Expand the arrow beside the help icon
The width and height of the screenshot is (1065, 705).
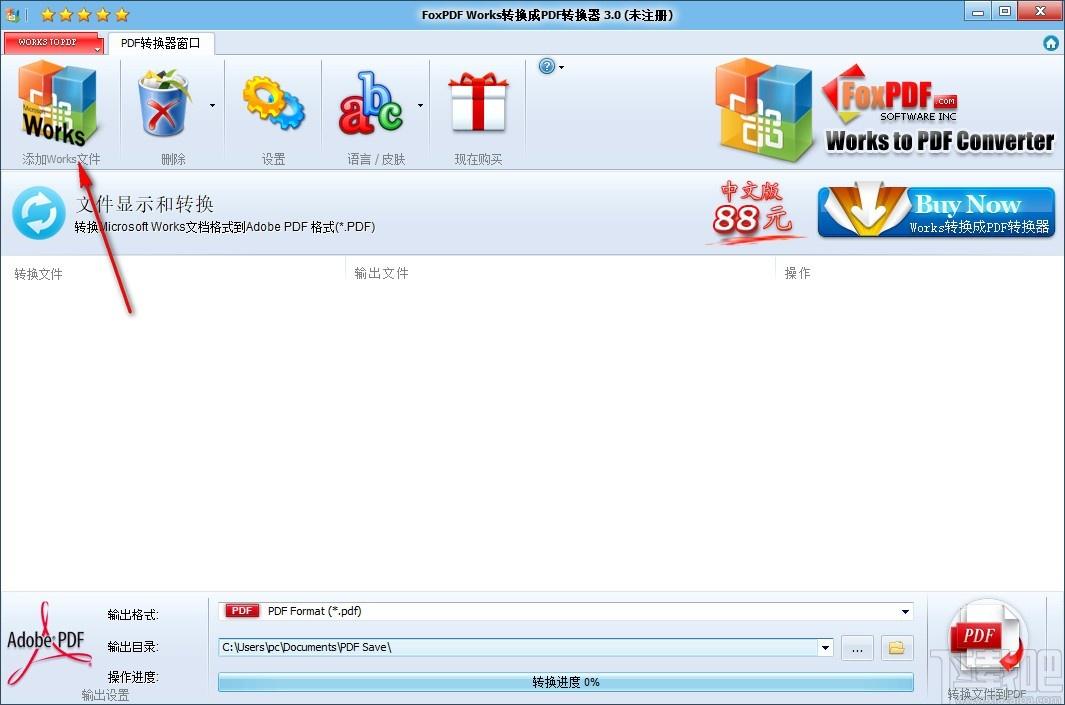(561, 67)
